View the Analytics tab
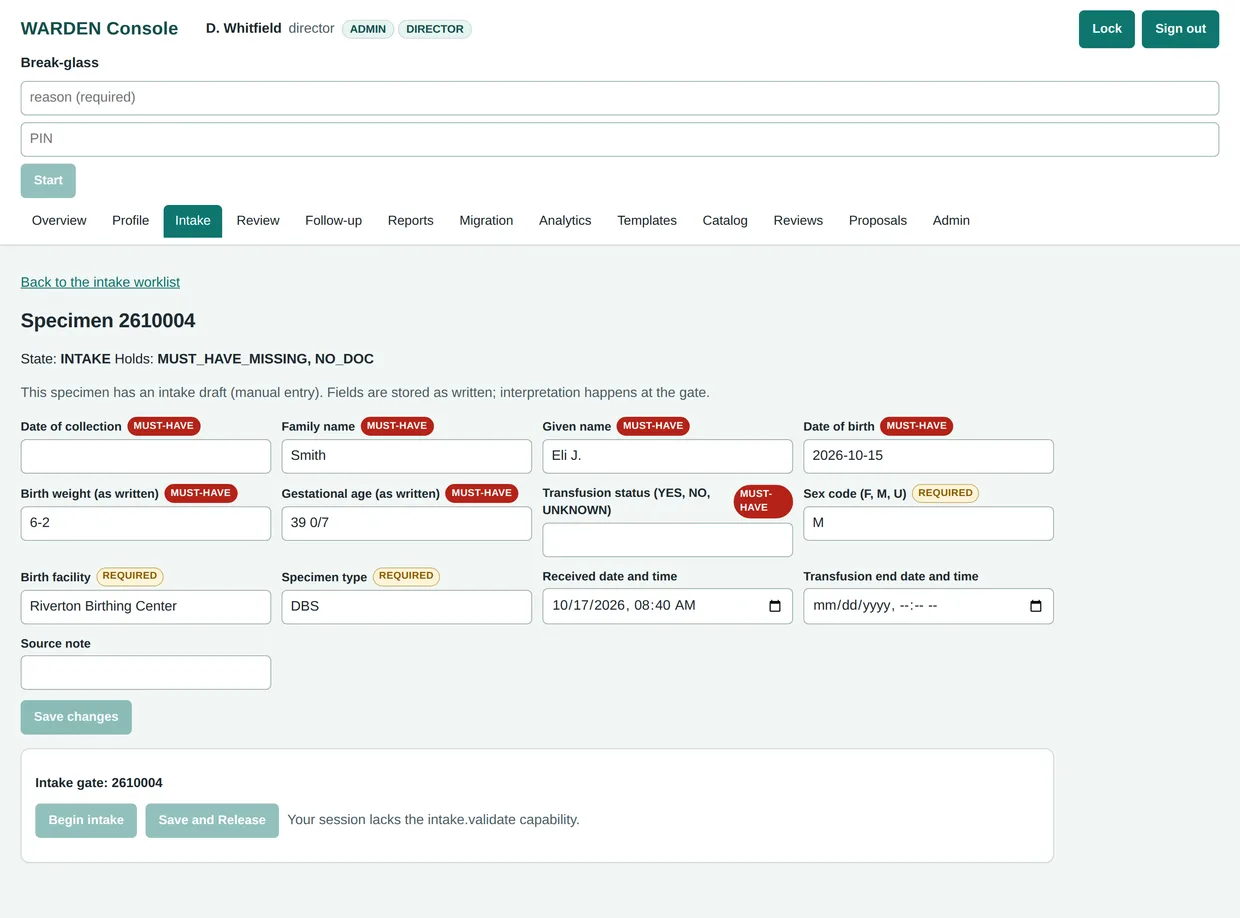The height and width of the screenshot is (918, 1240). pyautogui.click(x=565, y=221)
